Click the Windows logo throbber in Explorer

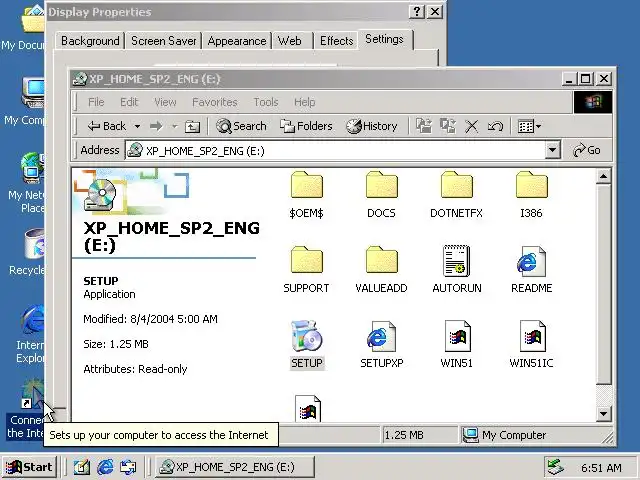[x=592, y=102]
